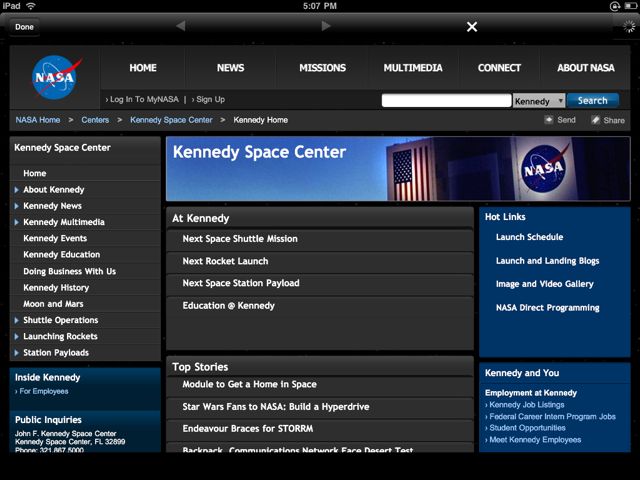The width and height of the screenshot is (640, 480).
Task: Go forward with the right arrow
Action: tap(326, 26)
